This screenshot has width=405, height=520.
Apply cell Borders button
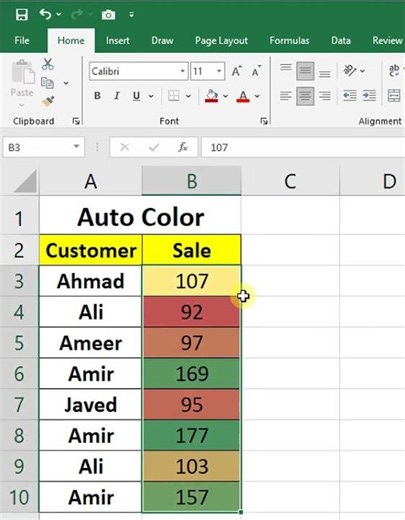(x=173, y=96)
